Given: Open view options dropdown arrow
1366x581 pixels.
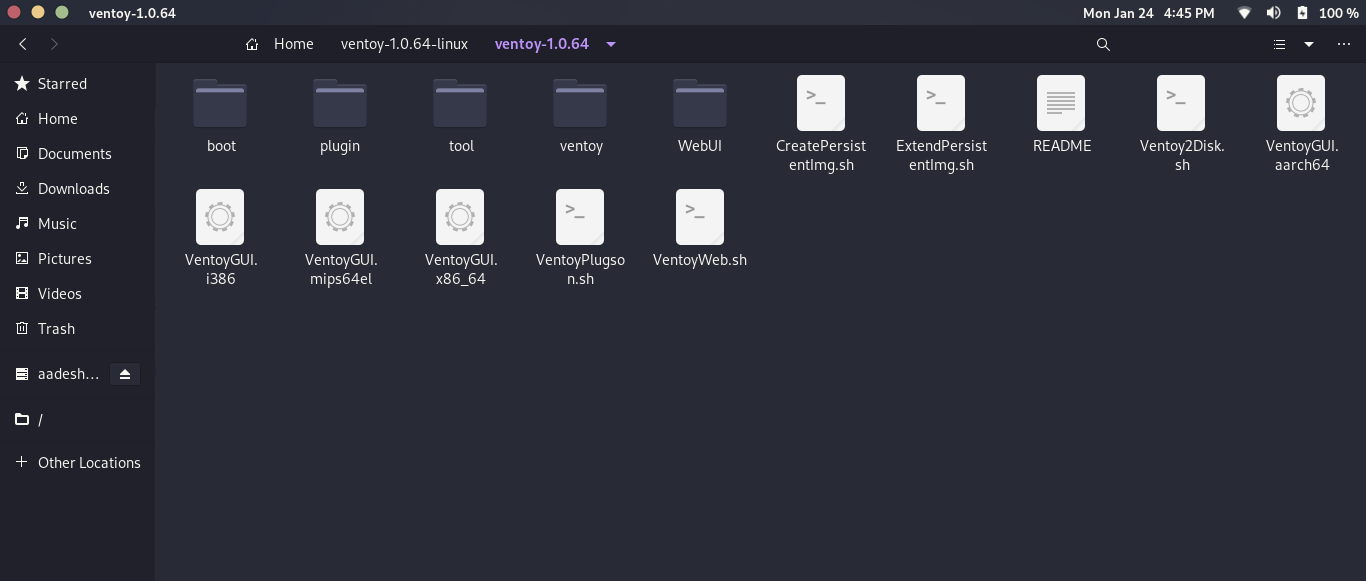Looking at the screenshot, I should coord(1308,44).
